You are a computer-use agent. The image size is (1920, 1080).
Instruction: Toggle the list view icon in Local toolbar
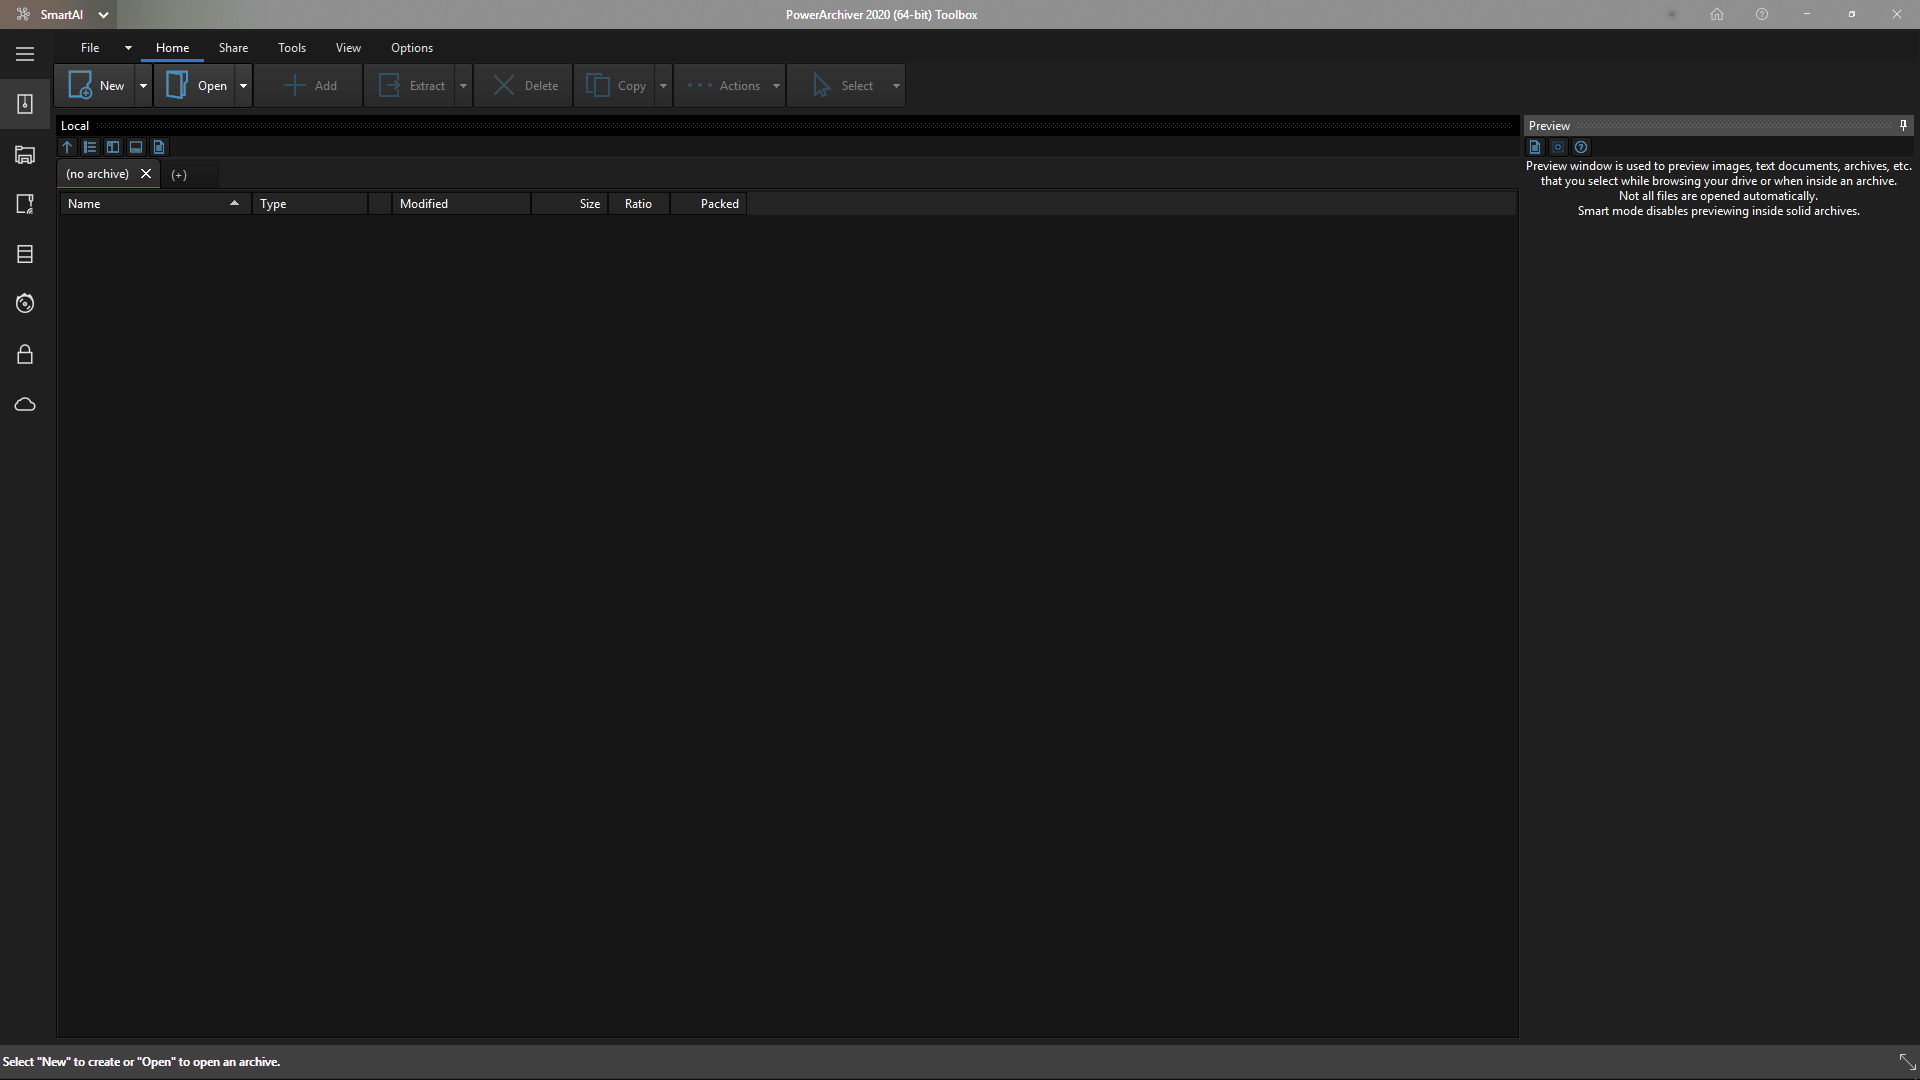tap(90, 147)
